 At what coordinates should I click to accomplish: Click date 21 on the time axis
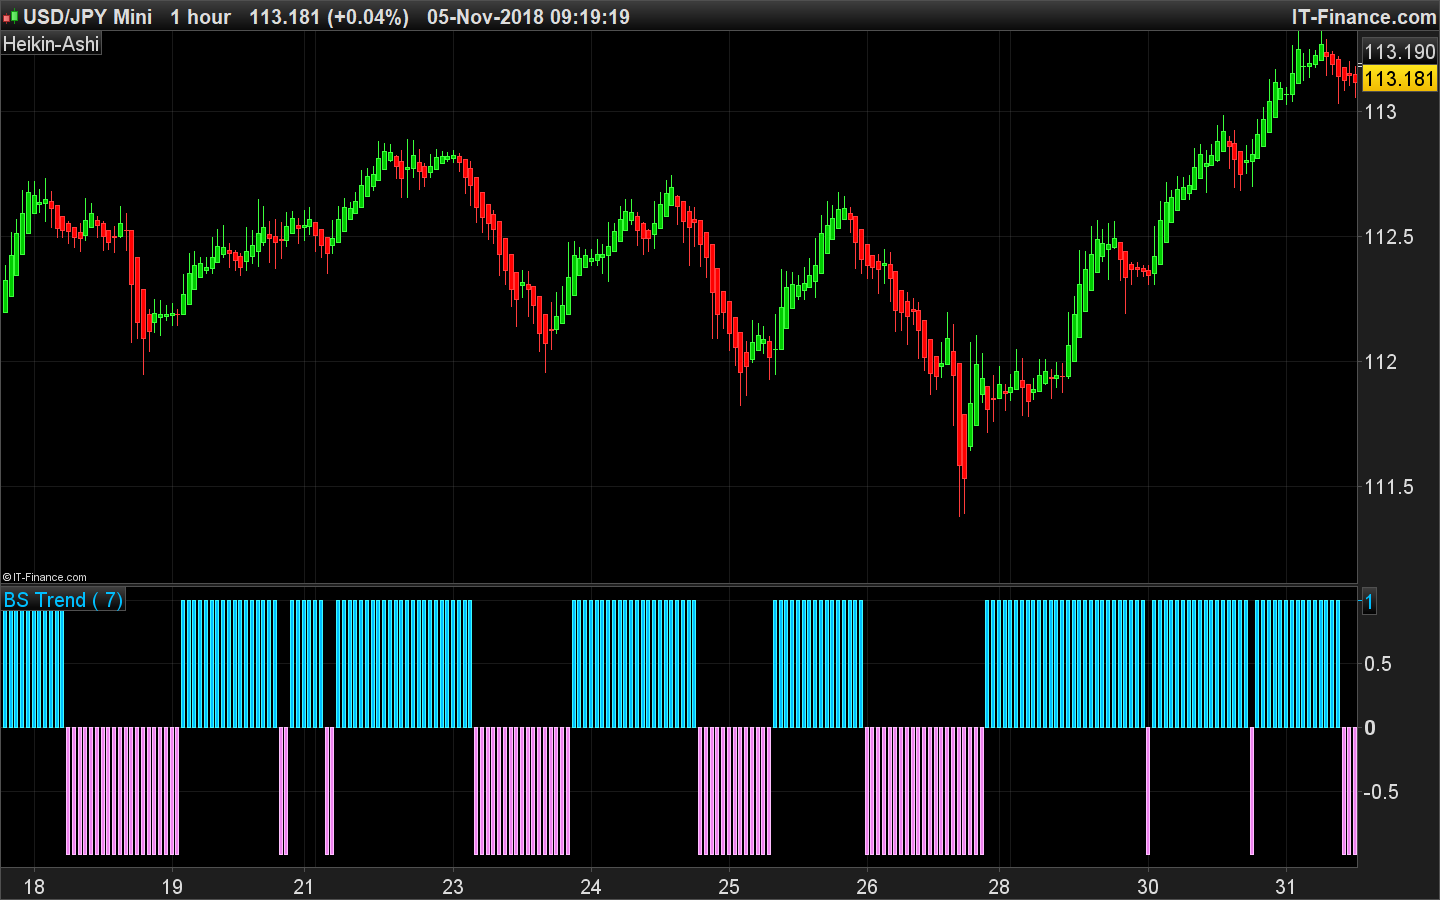point(303,887)
